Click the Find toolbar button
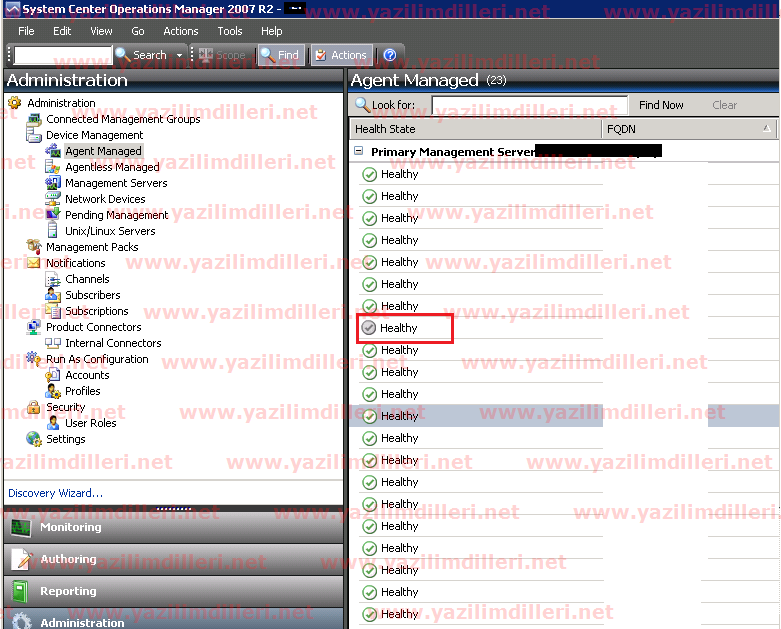The image size is (781, 629). pos(279,55)
